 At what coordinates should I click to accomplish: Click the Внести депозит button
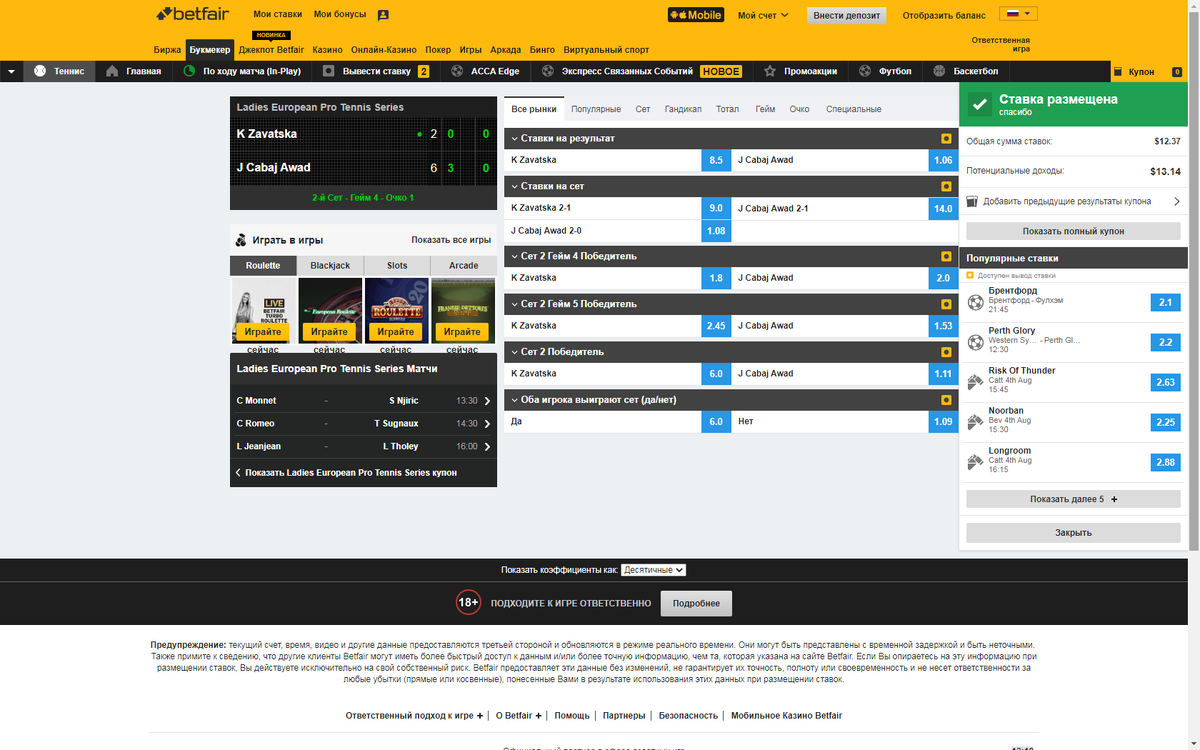(x=847, y=15)
